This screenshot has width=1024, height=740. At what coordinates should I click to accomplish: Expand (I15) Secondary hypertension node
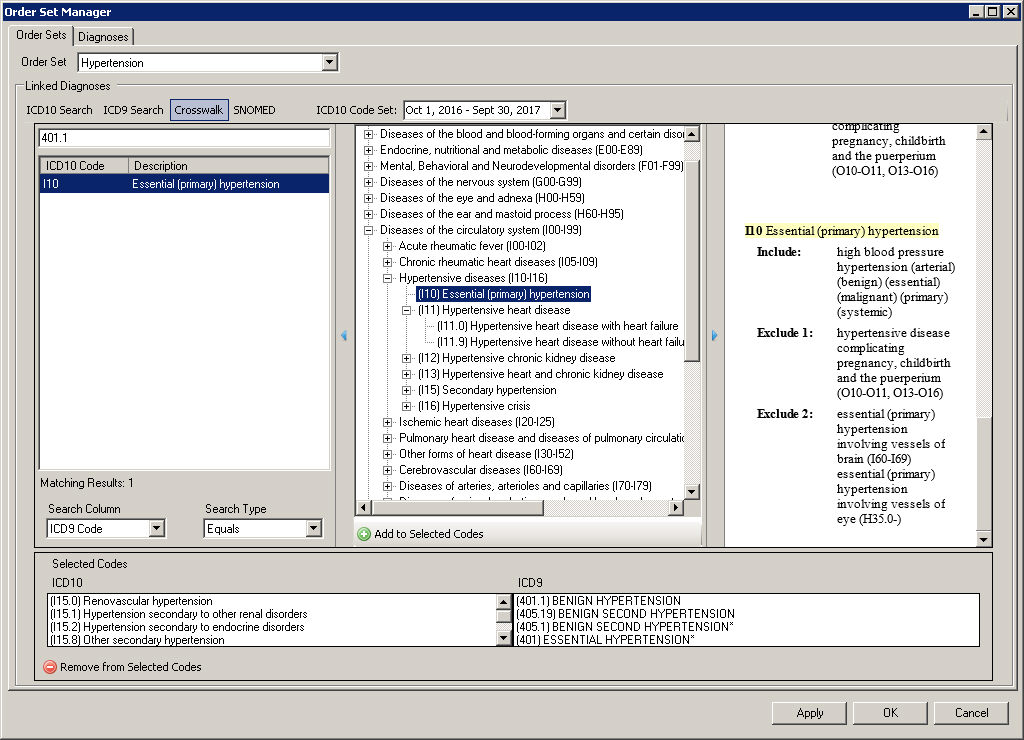tap(406, 390)
